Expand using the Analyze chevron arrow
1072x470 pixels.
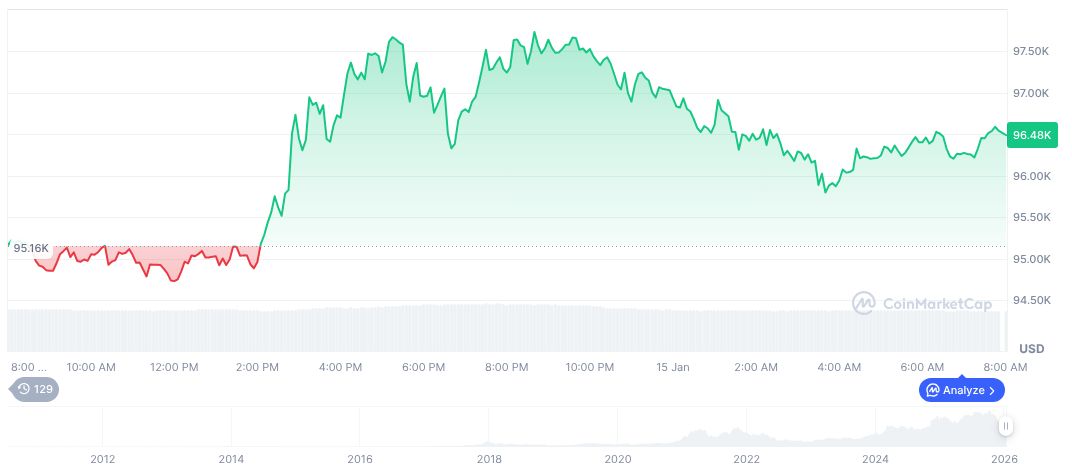pyautogui.click(x=992, y=390)
